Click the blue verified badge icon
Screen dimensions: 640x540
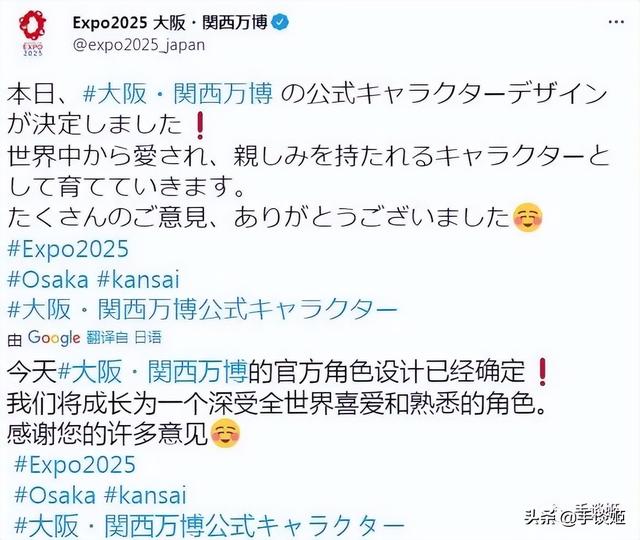click(x=280, y=22)
